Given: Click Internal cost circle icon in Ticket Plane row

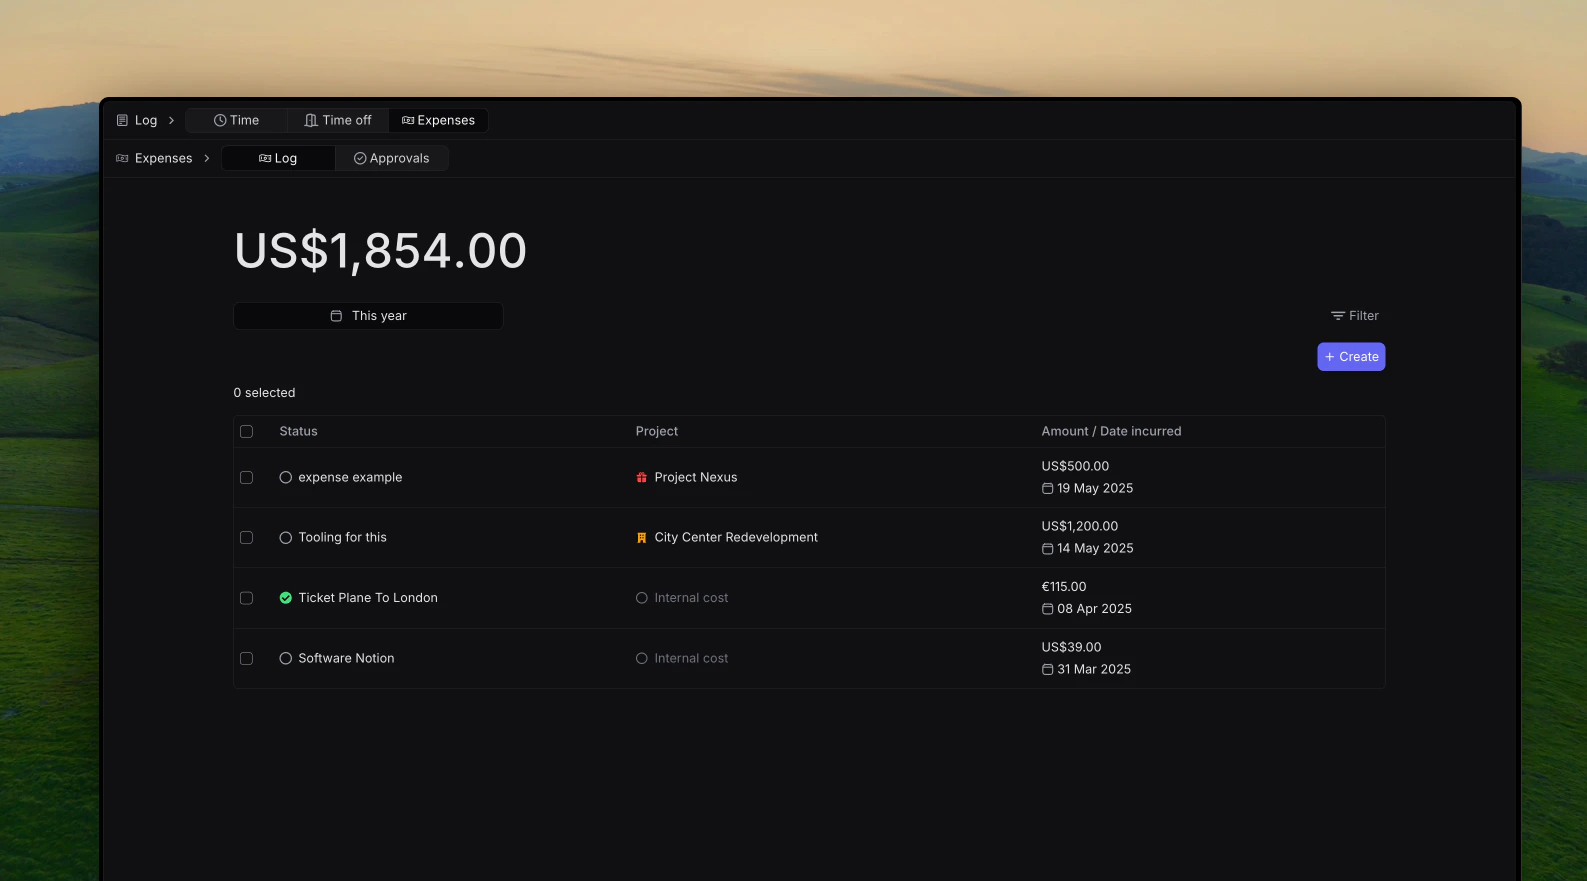Looking at the screenshot, I should coord(642,598).
